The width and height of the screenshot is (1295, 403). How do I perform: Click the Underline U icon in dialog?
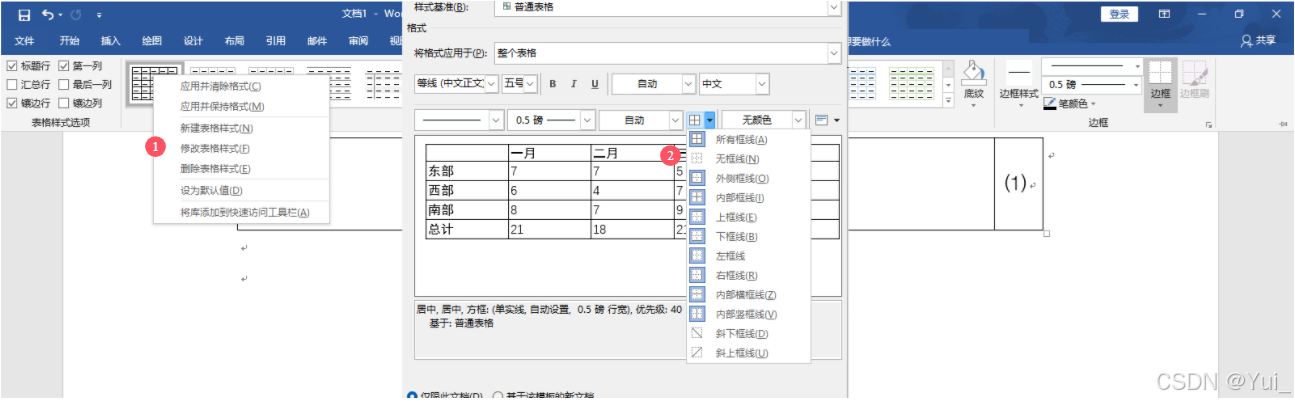595,84
